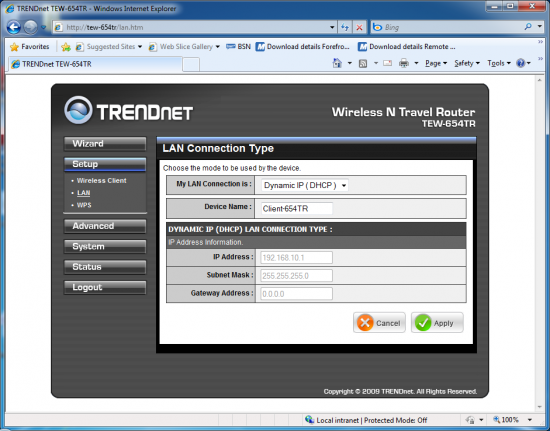This screenshot has width=550, height=431.
Task: Open the Wizard menu section
Action: click(x=105, y=144)
